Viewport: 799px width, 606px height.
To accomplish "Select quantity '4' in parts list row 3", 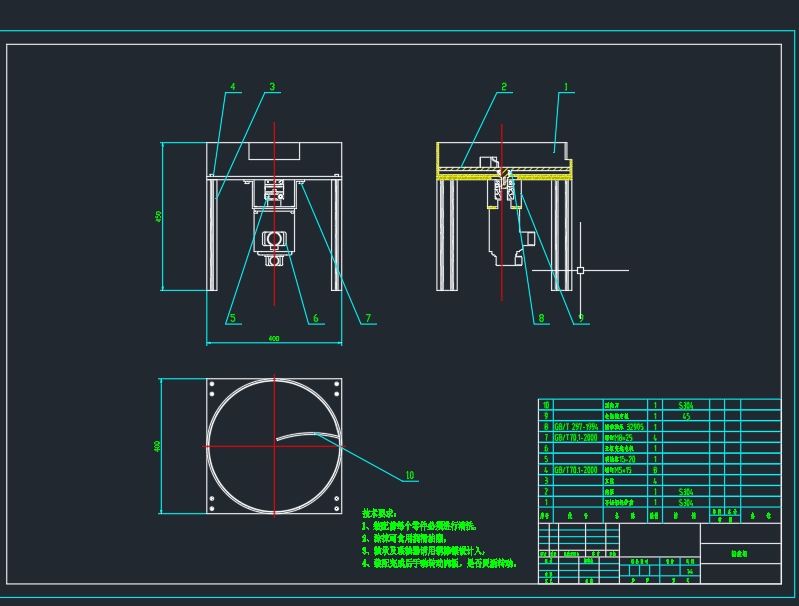I will [x=655, y=481].
